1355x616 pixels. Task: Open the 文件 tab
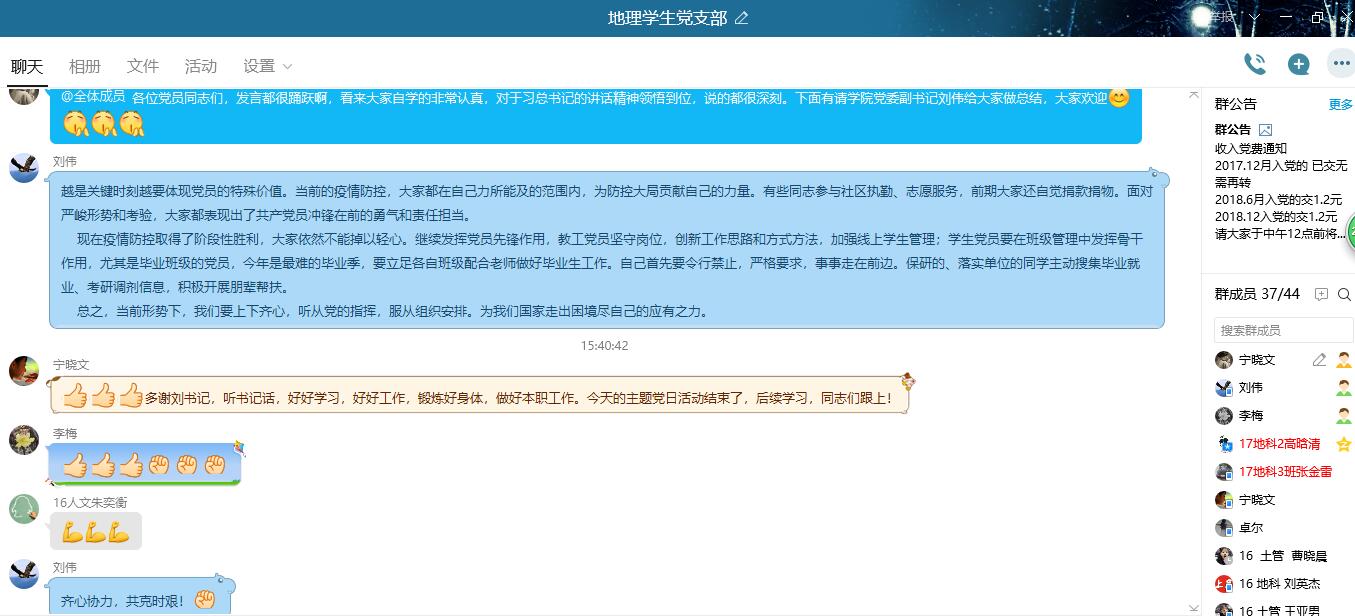[143, 66]
